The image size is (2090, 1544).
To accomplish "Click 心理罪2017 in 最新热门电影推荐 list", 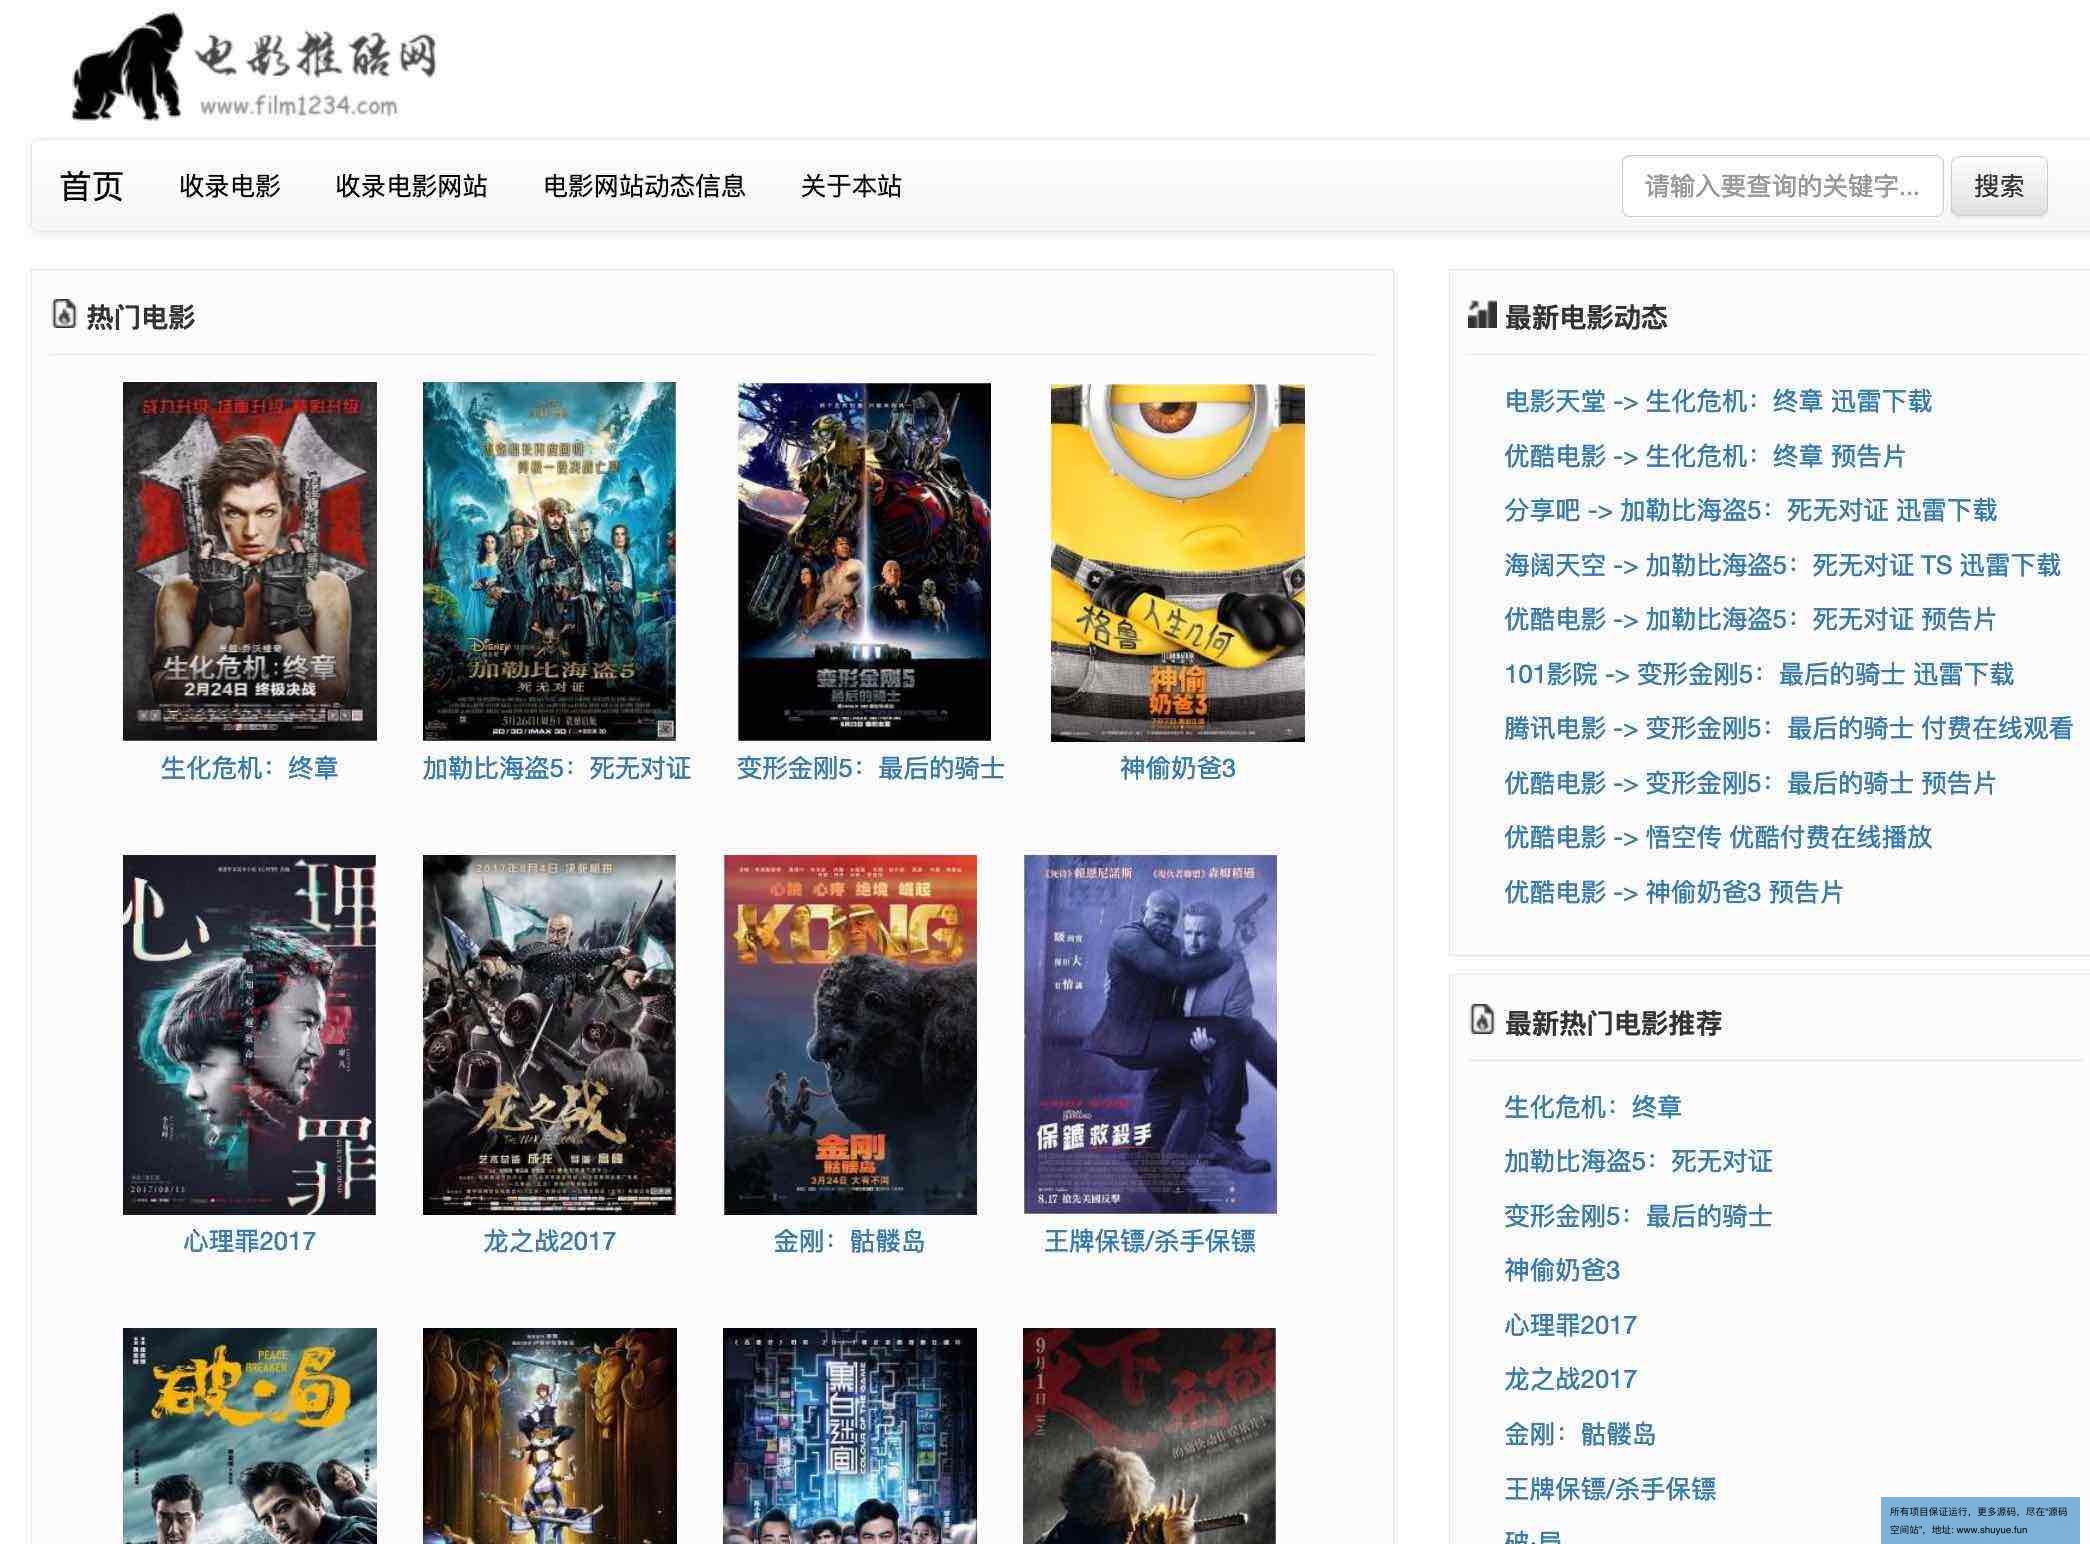I will (1570, 1325).
